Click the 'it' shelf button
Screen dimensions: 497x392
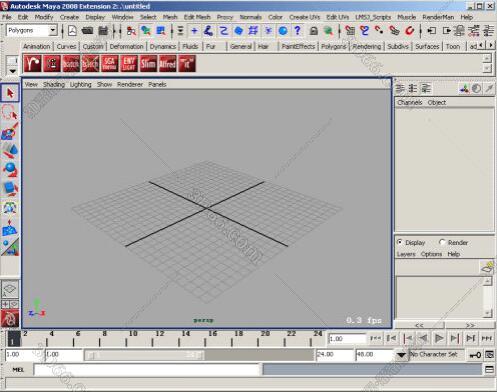point(187,63)
